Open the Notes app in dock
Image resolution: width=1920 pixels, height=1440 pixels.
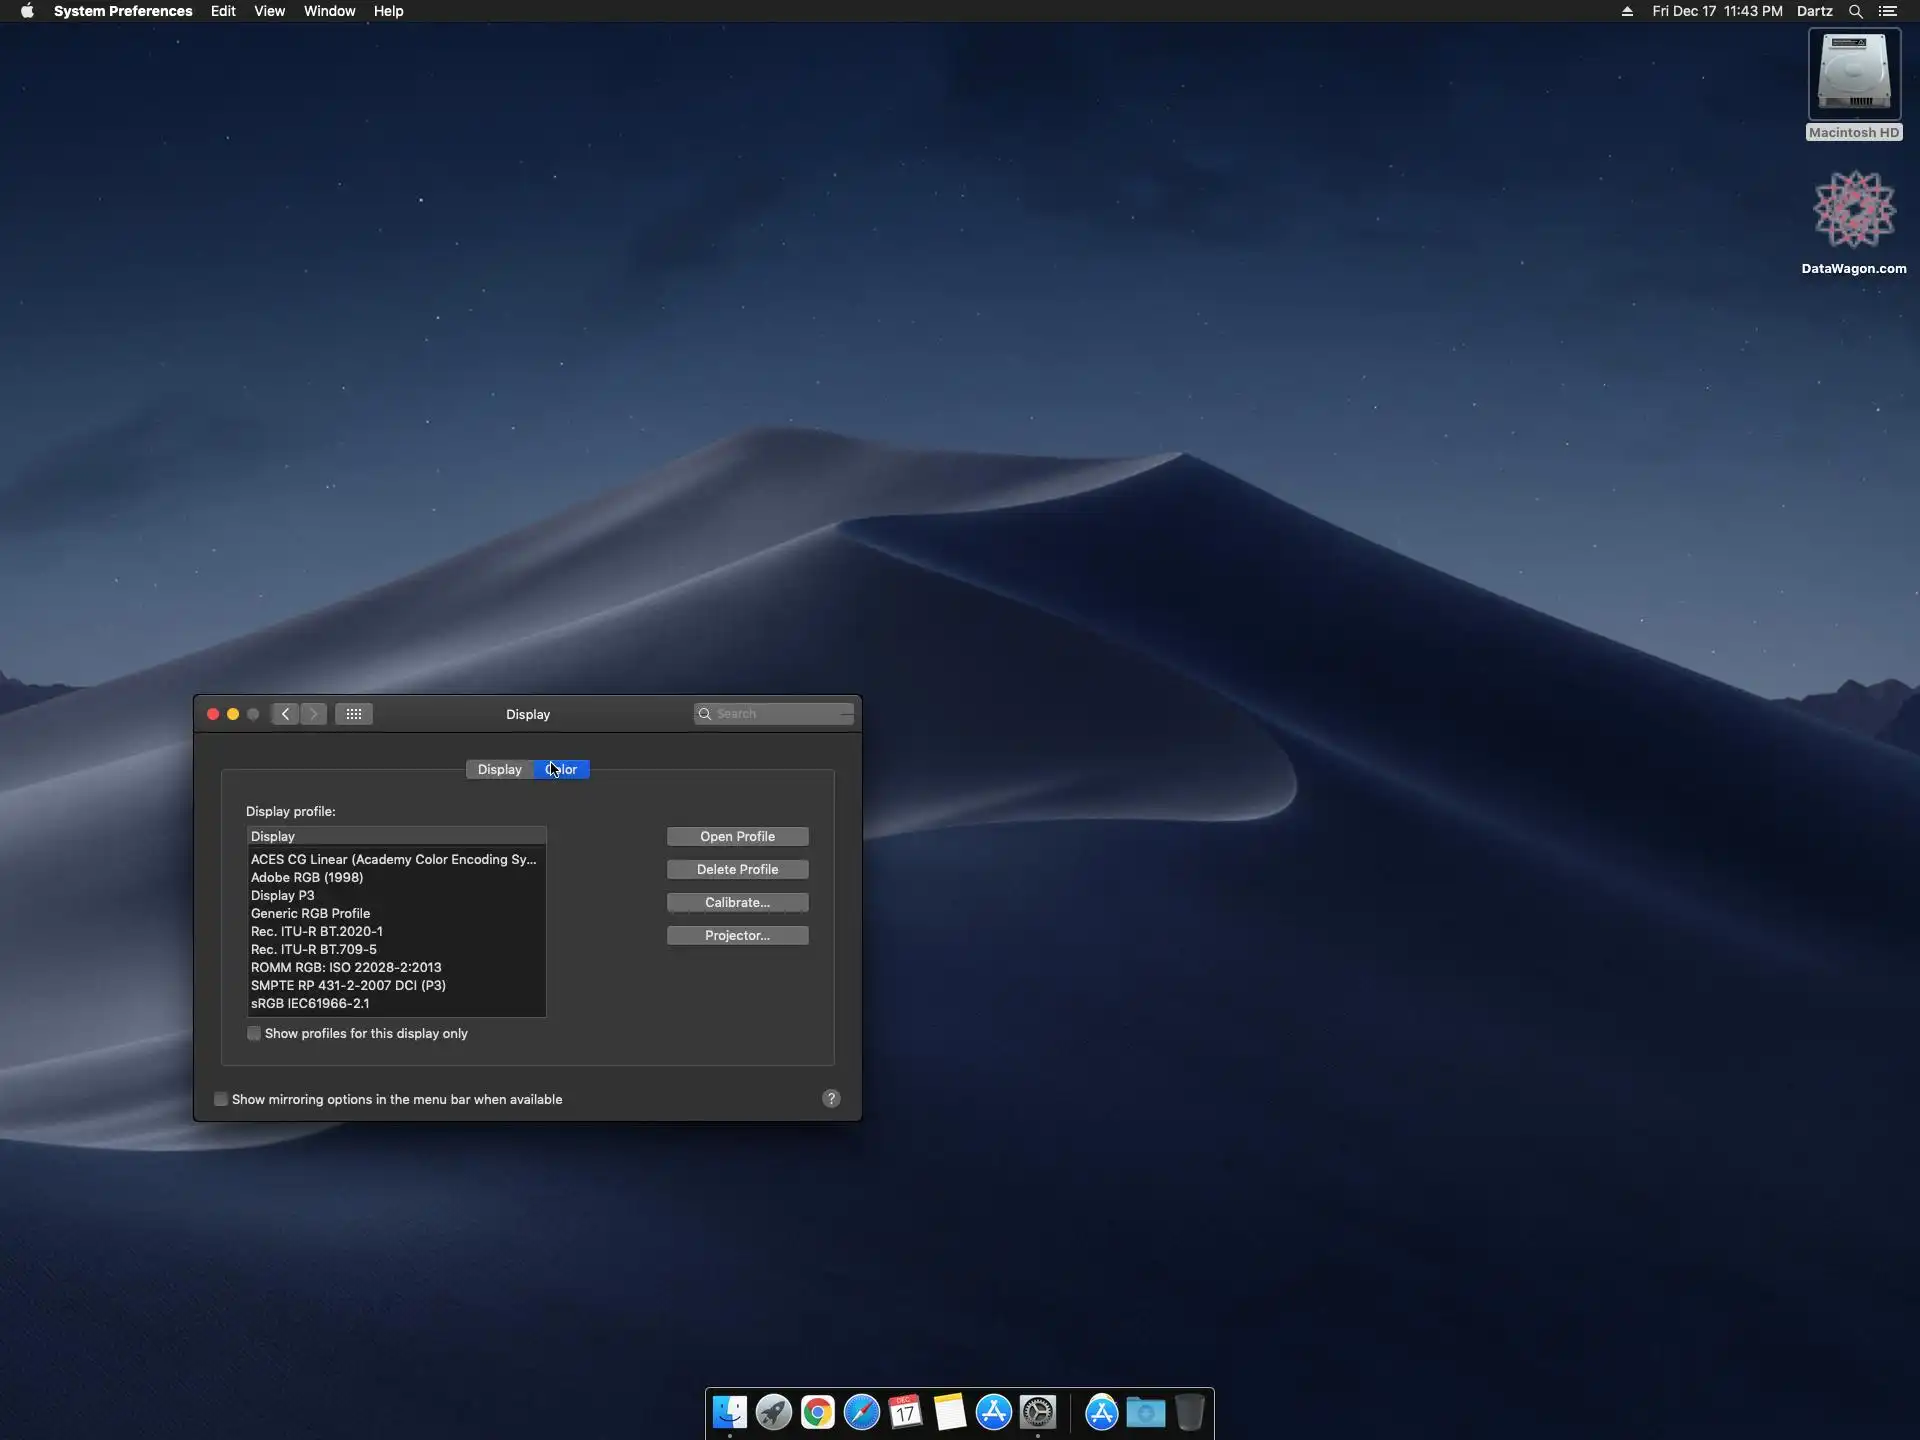pyautogui.click(x=949, y=1412)
